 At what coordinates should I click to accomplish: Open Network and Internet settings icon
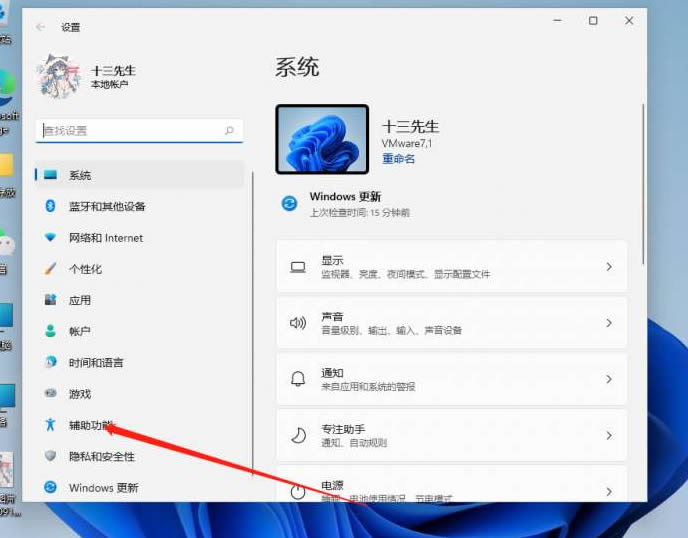coord(50,238)
